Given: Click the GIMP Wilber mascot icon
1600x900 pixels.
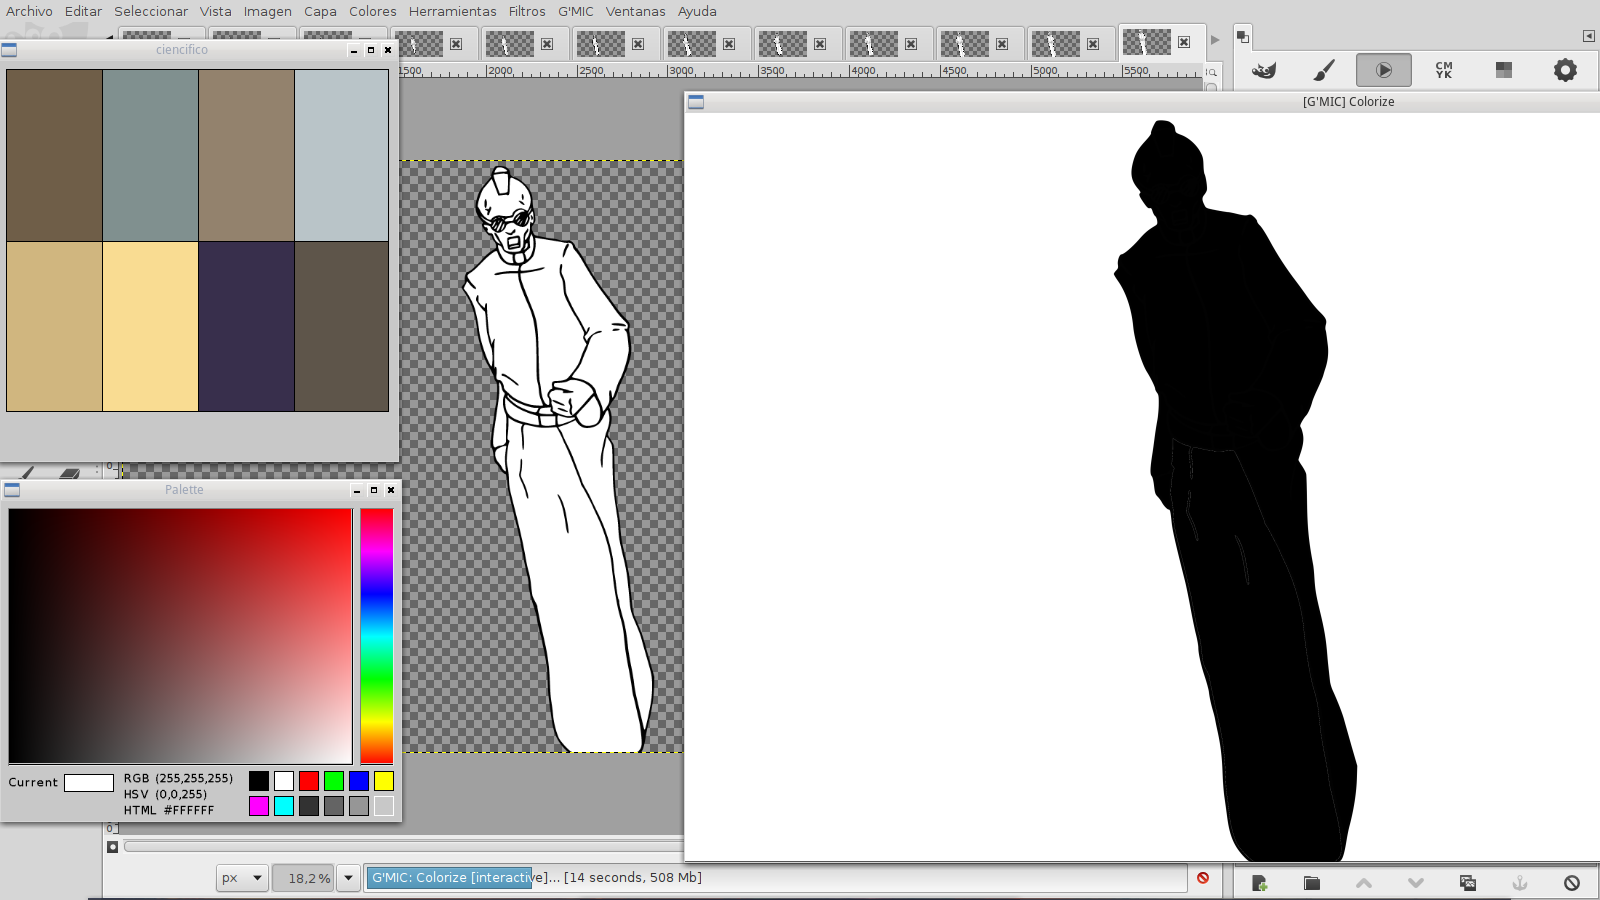Looking at the screenshot, I should pos(1264,70).
